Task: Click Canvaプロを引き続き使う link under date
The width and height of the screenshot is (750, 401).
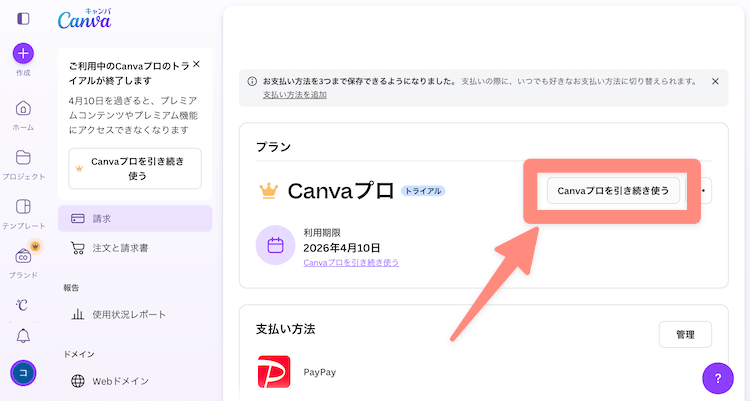Action: point(351,263)
